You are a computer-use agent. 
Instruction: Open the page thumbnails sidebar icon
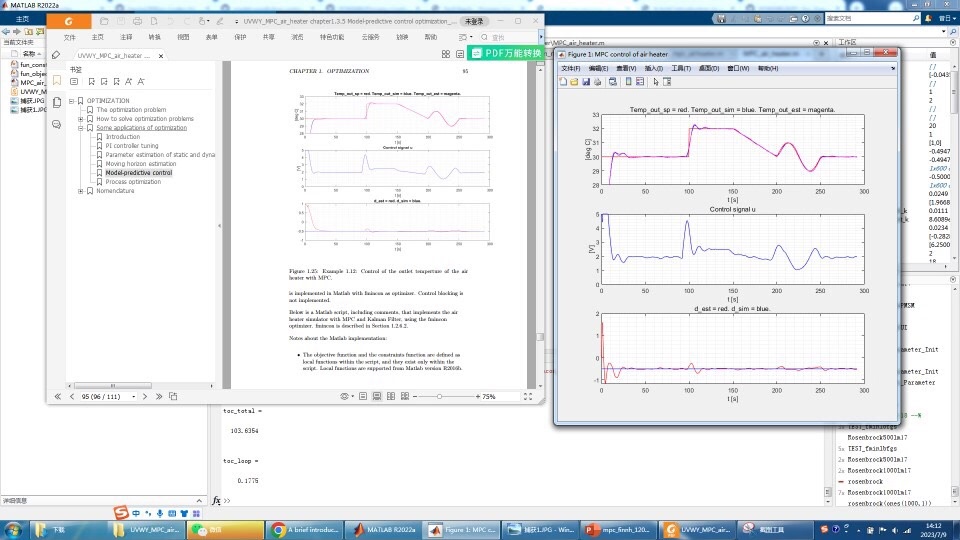[x=57, y=102]
